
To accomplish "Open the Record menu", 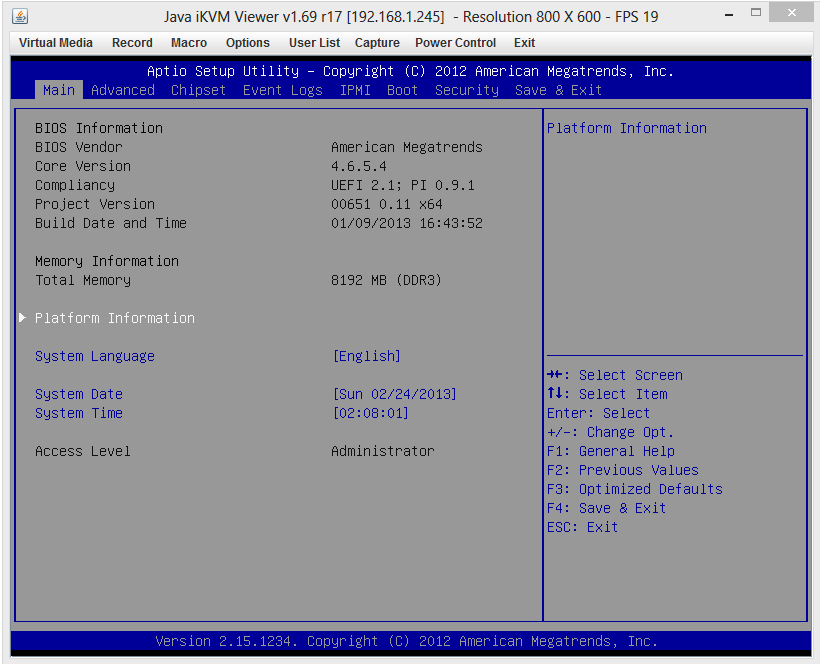I will (132, 43).
